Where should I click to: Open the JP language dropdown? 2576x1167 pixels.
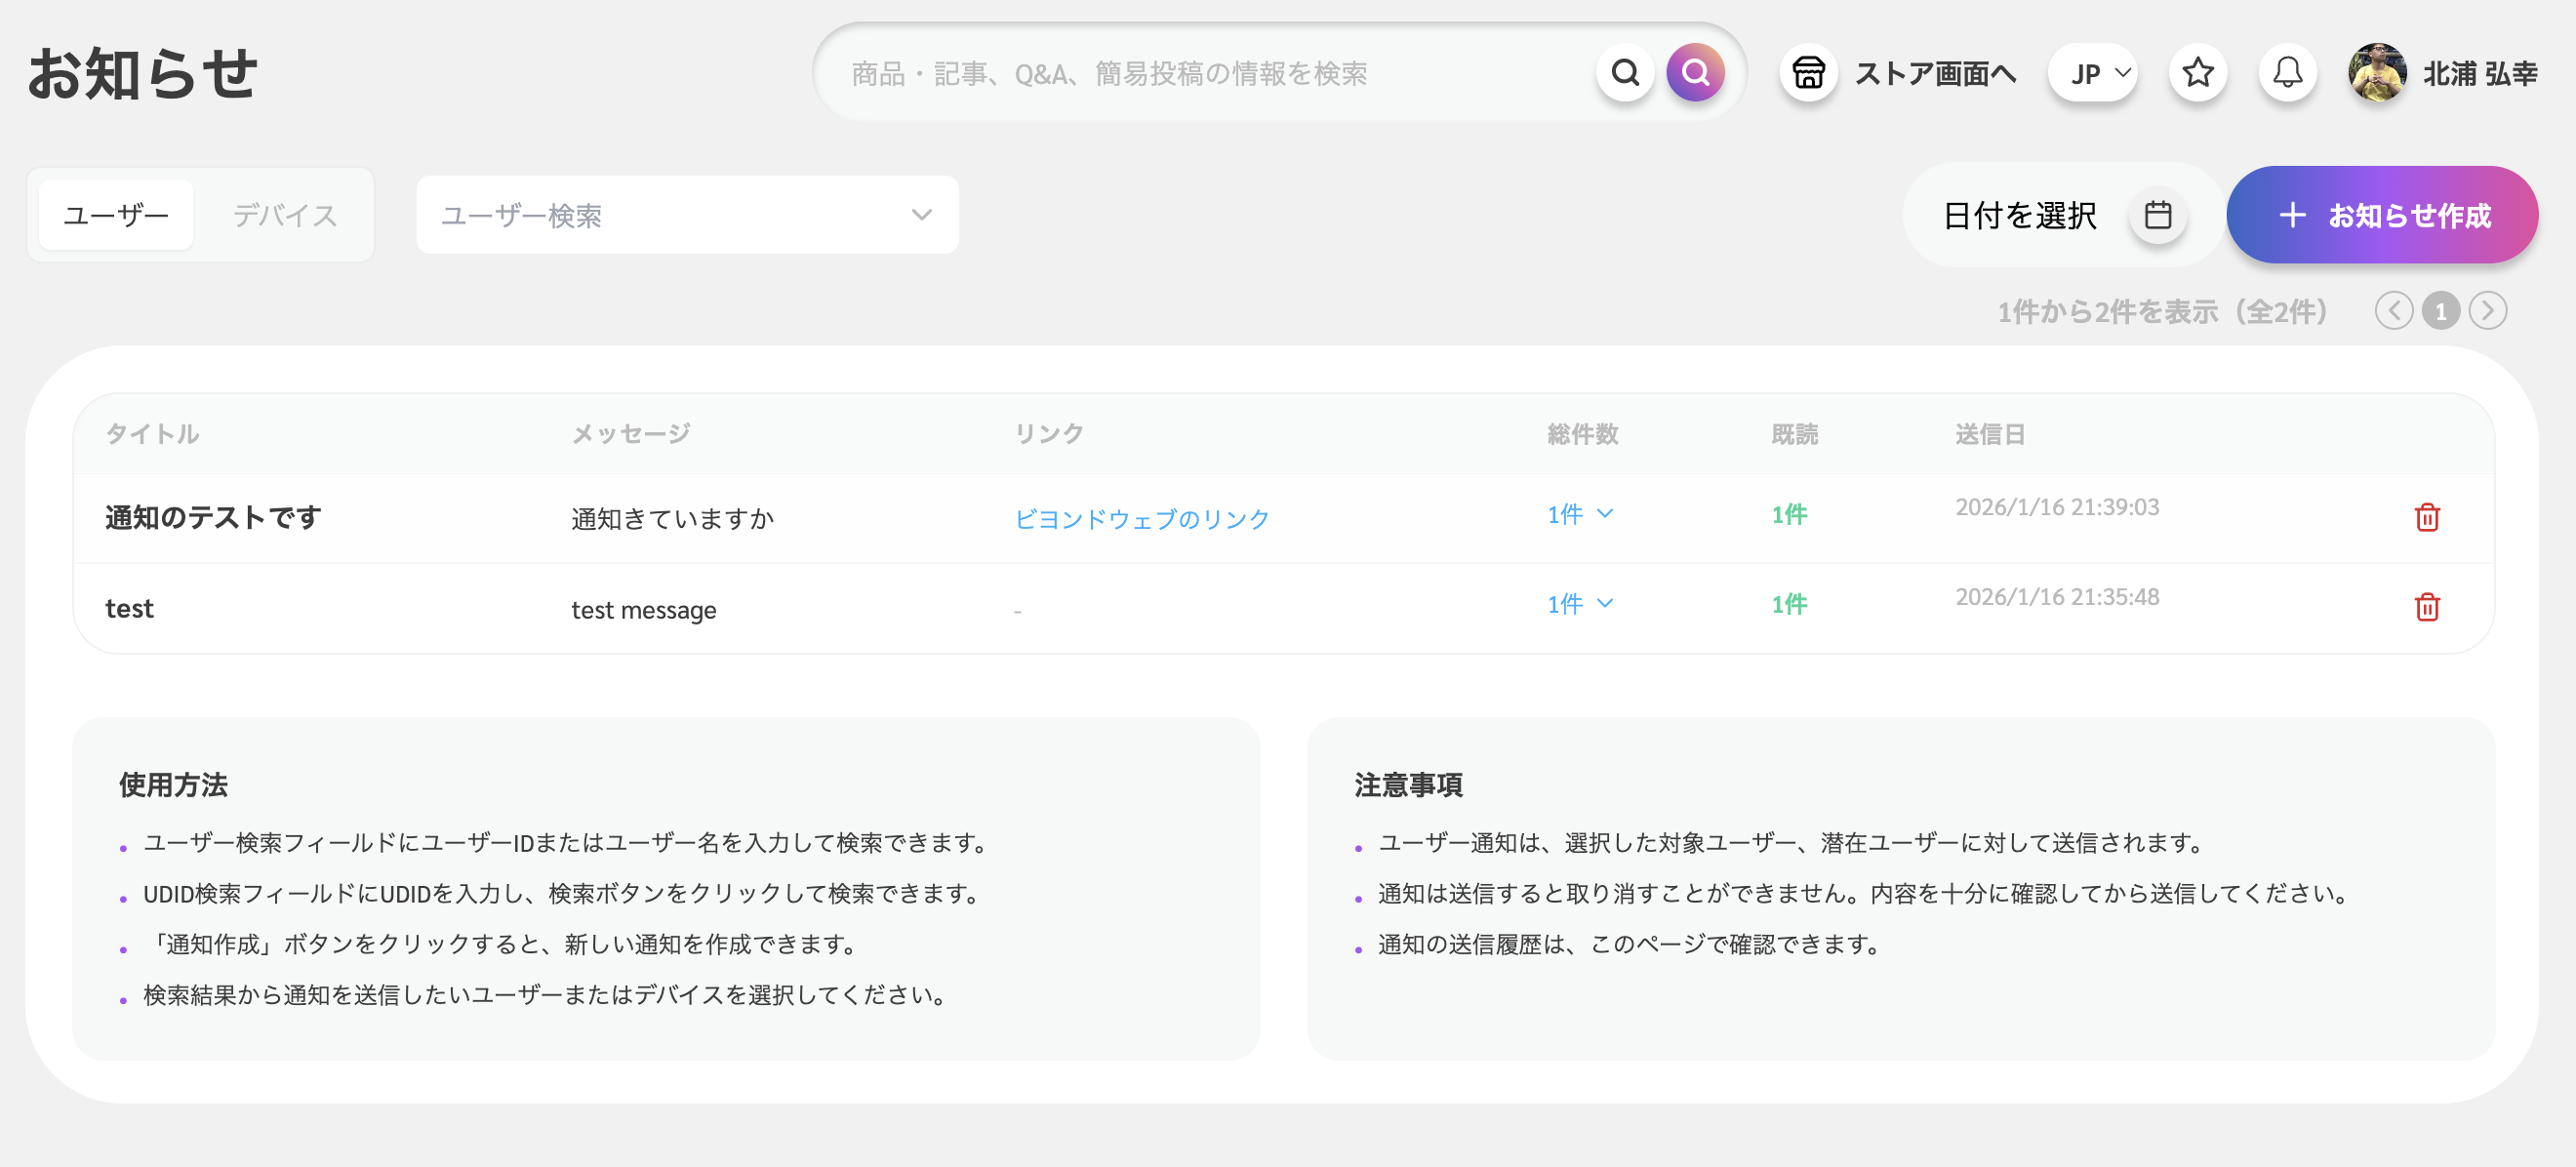click(2093, 72)
